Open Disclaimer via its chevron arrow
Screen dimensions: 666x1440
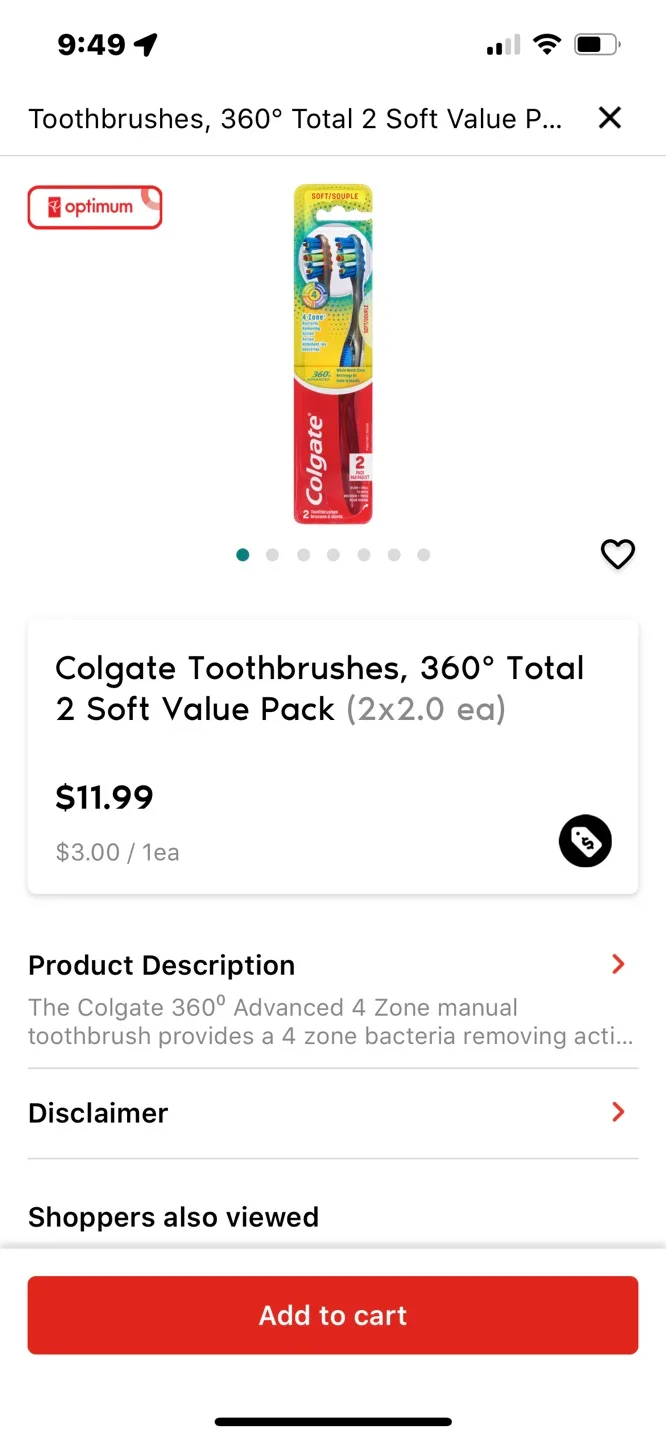[617, 1112]
